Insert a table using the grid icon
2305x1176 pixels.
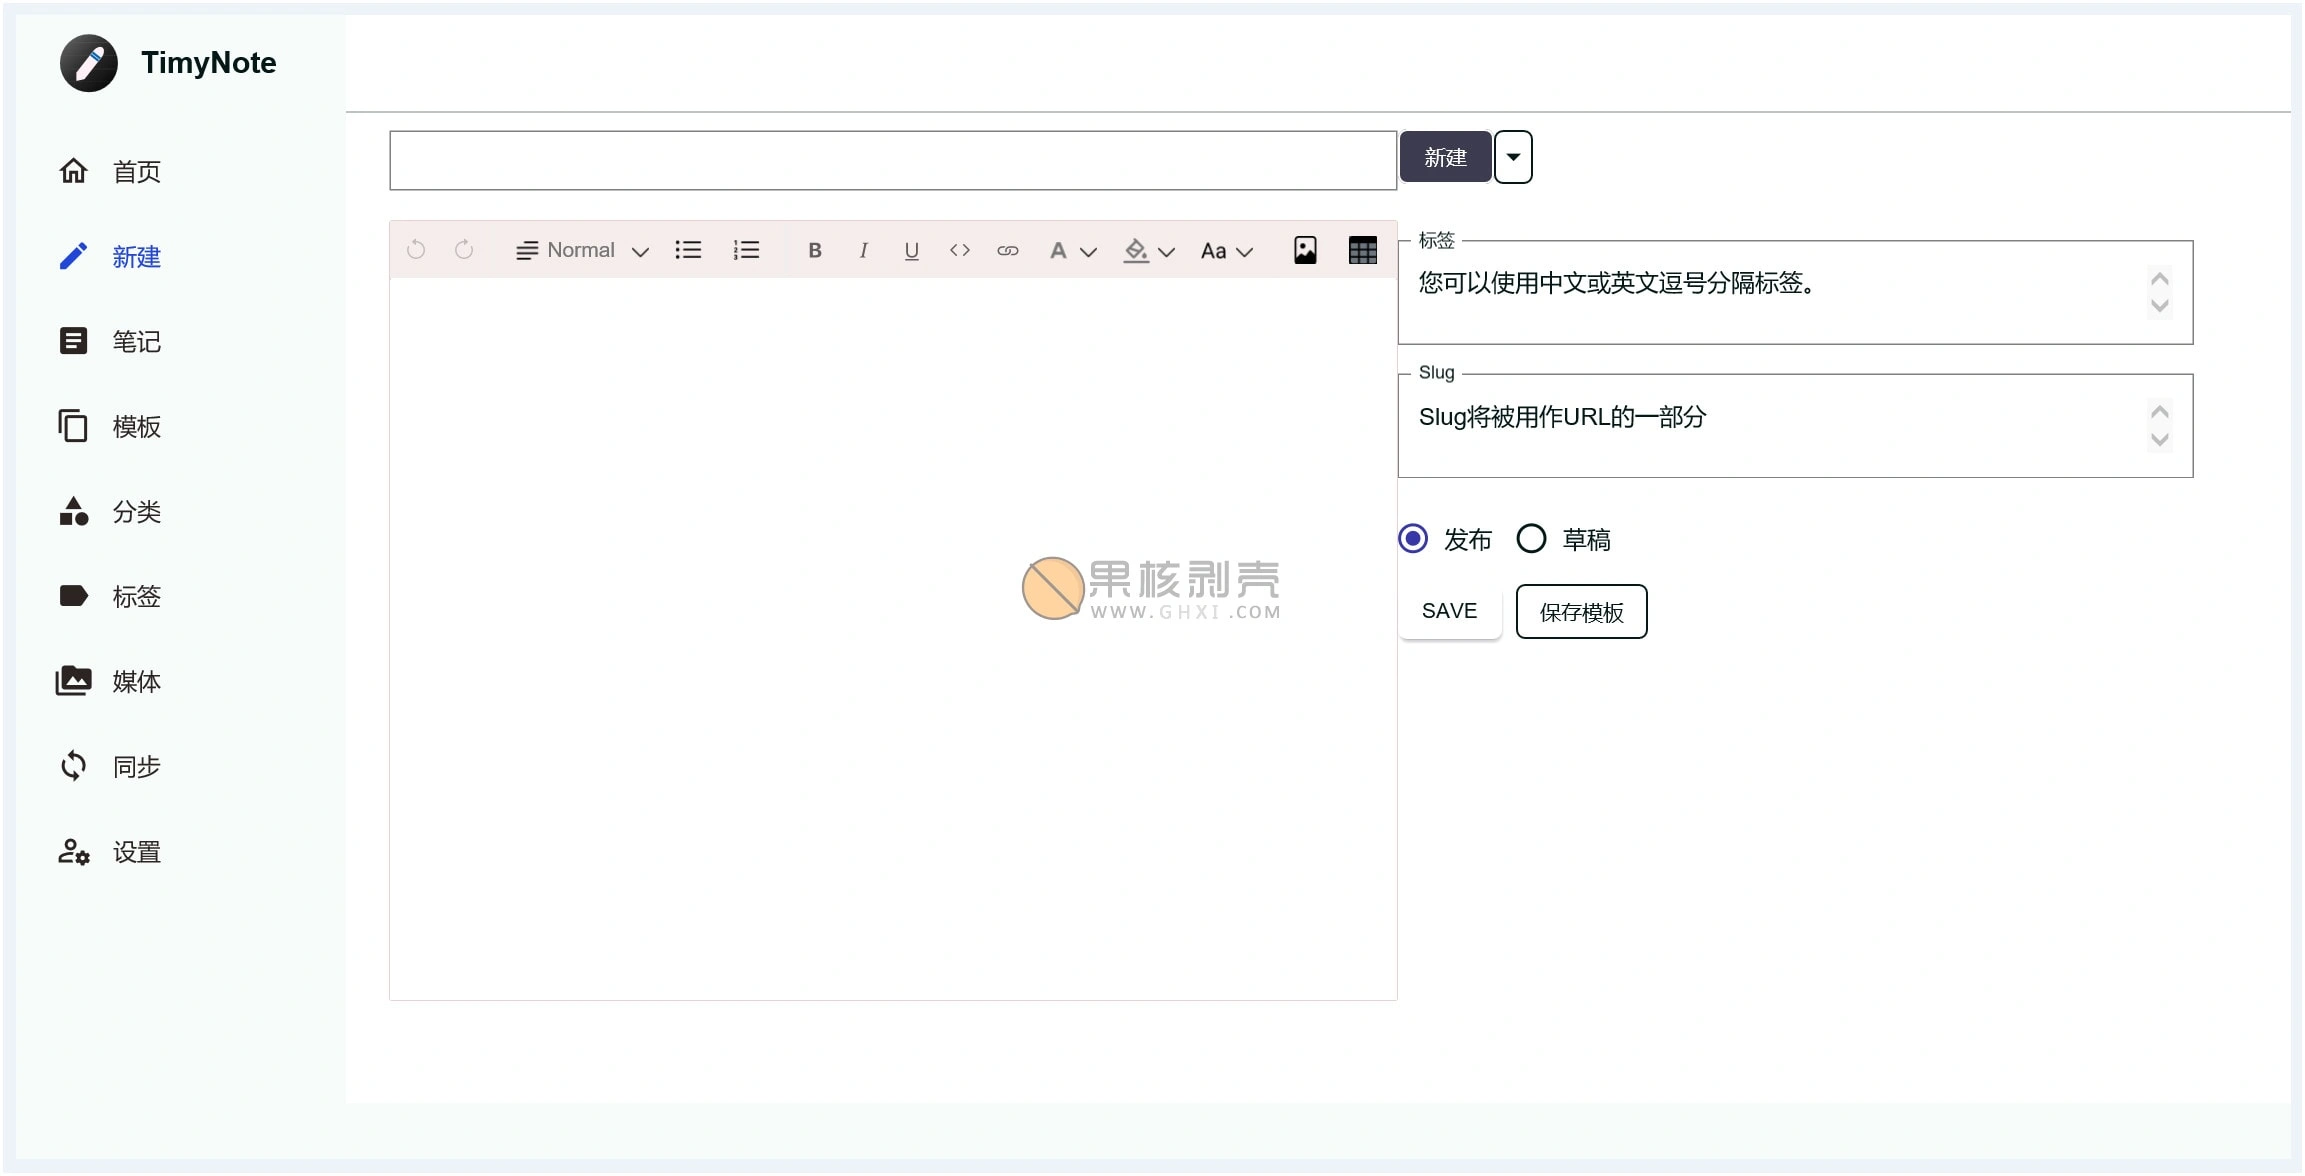click(x=1362, y=251)
